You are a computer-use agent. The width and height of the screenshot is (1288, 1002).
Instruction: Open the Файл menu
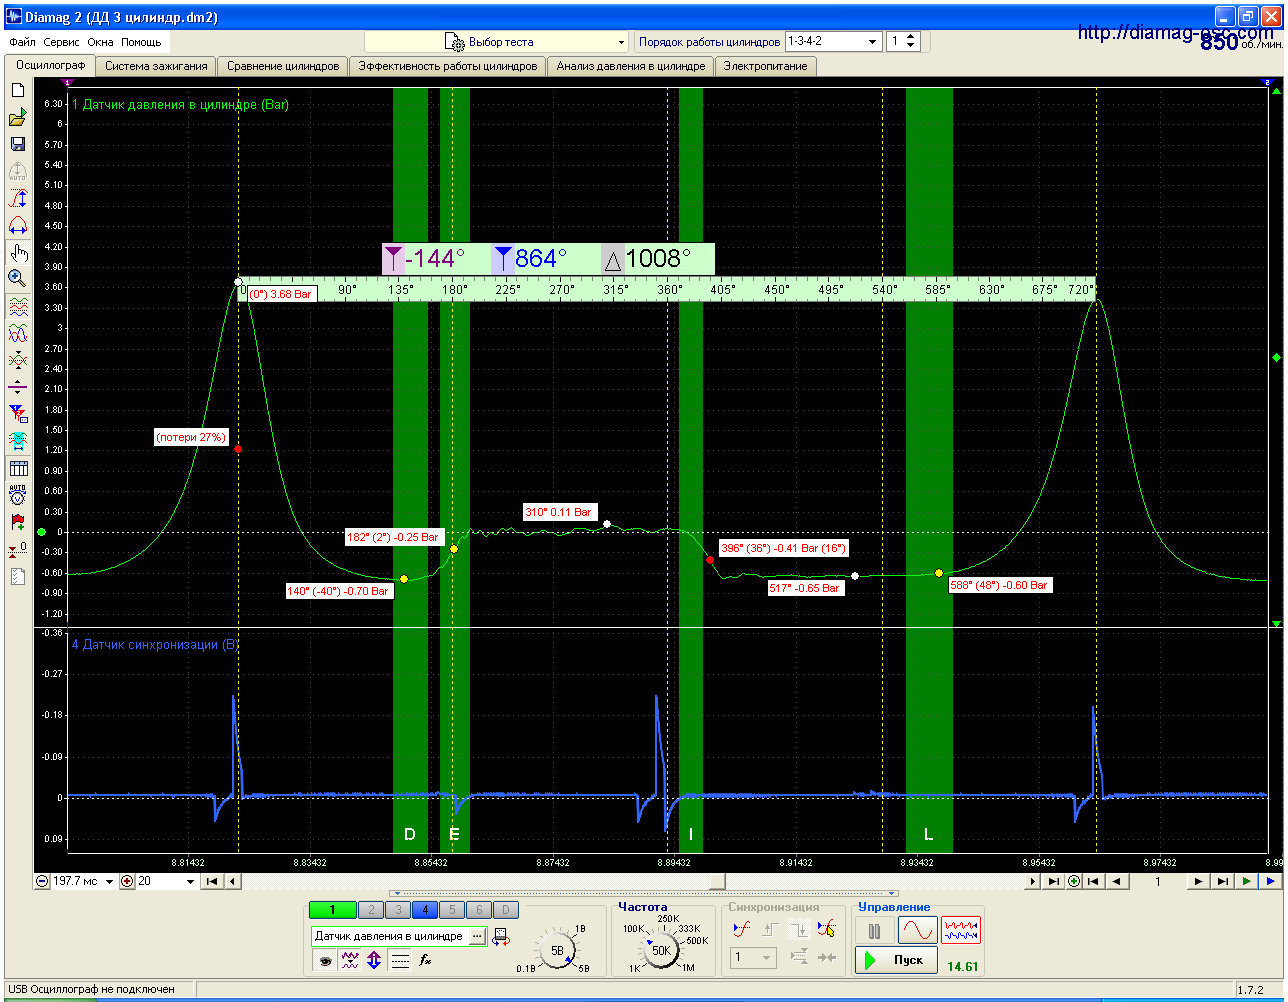tap(22, 42)
